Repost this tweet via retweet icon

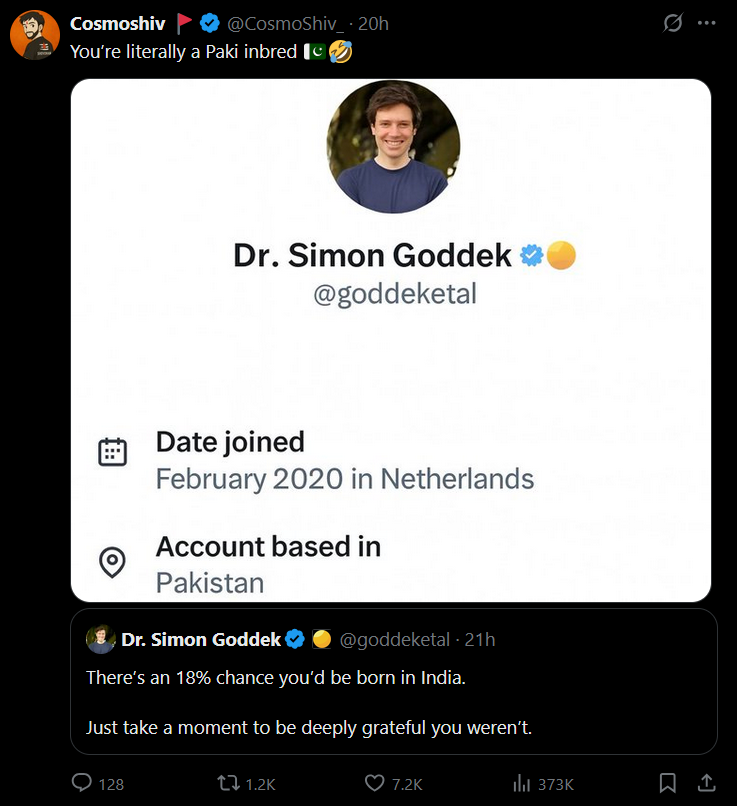(x=228, y=783)
